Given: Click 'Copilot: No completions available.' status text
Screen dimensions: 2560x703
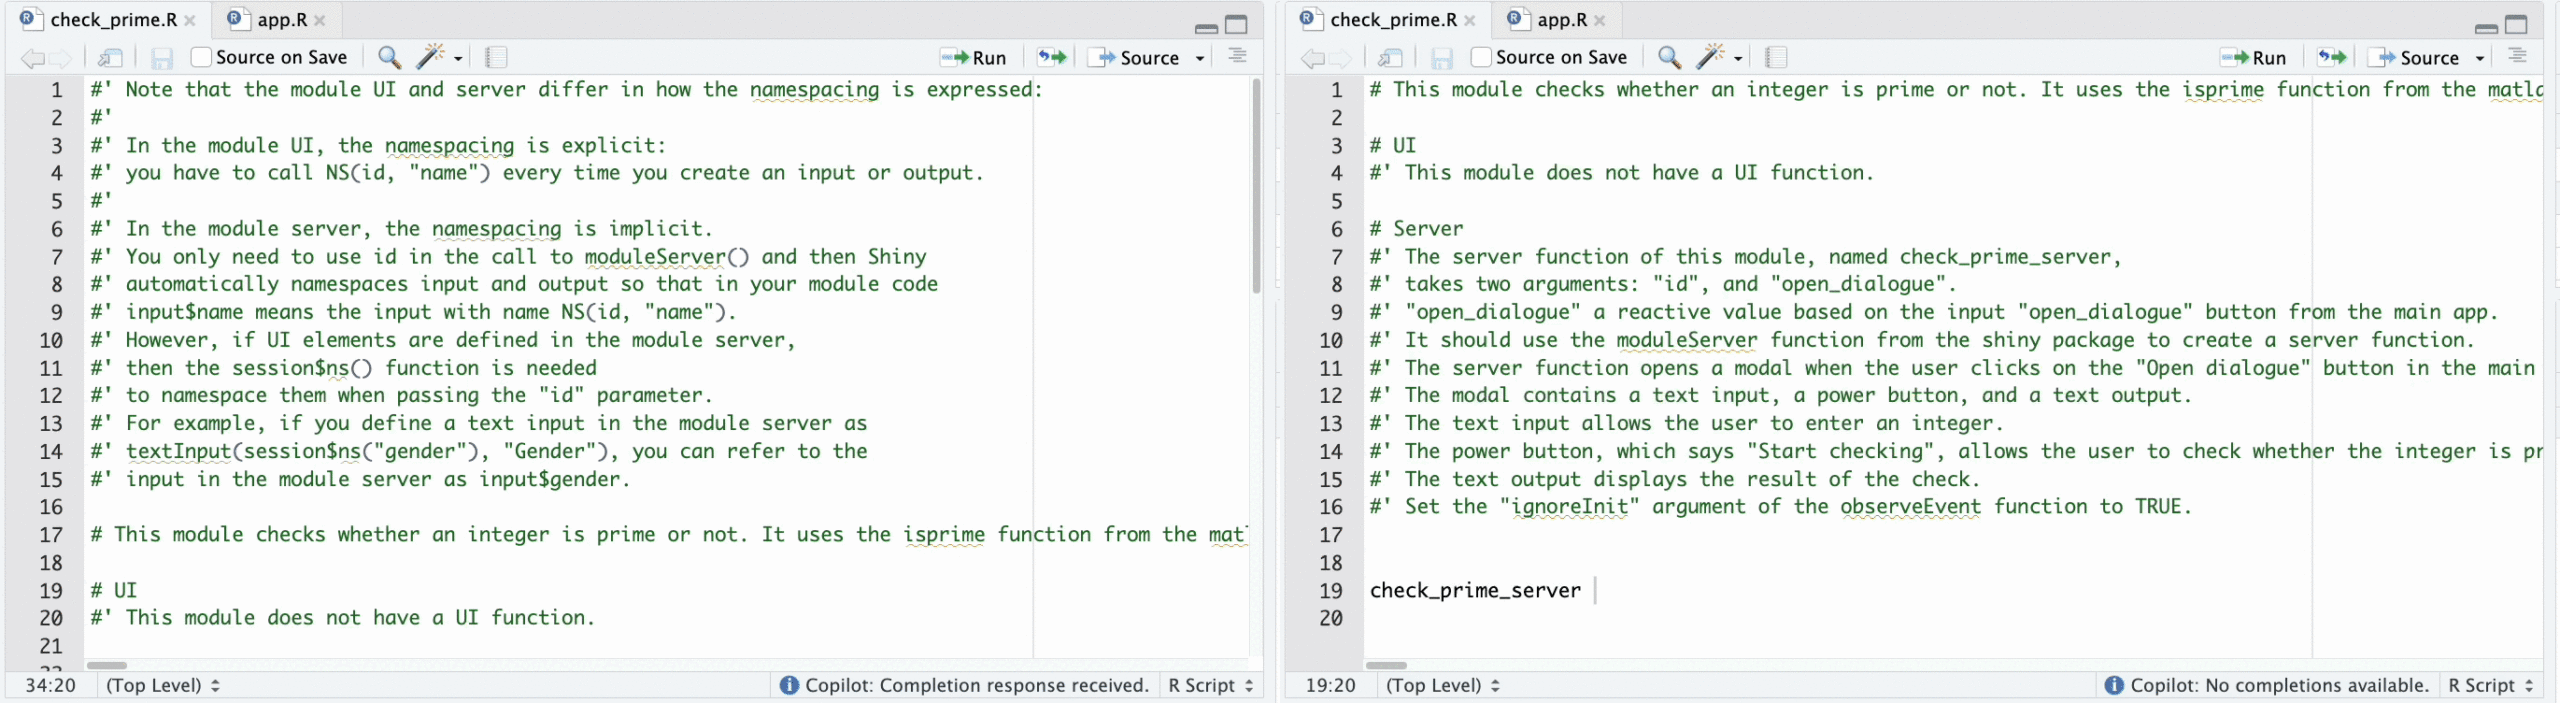Looking at the screenshot, I should (2280, 685).
